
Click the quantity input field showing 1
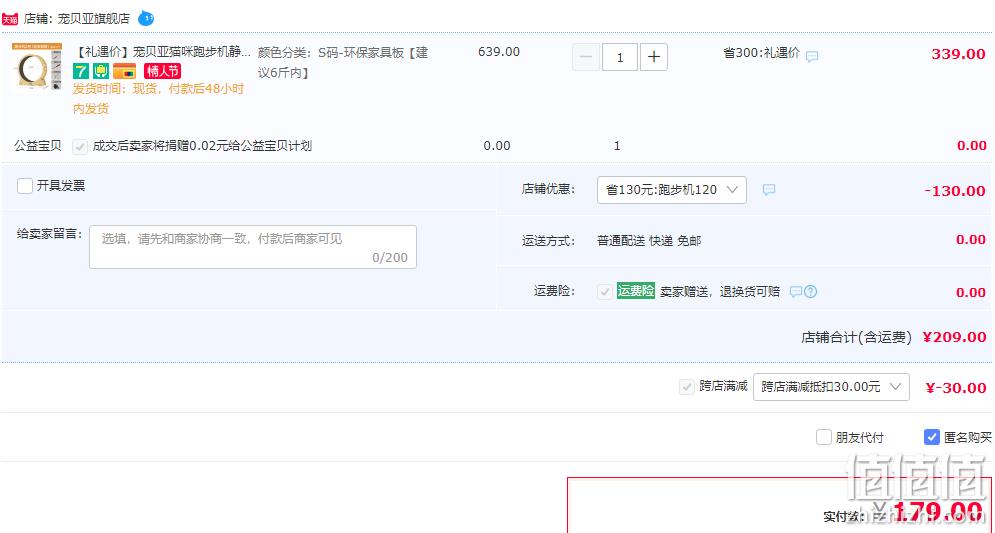[x=619, y=57]
